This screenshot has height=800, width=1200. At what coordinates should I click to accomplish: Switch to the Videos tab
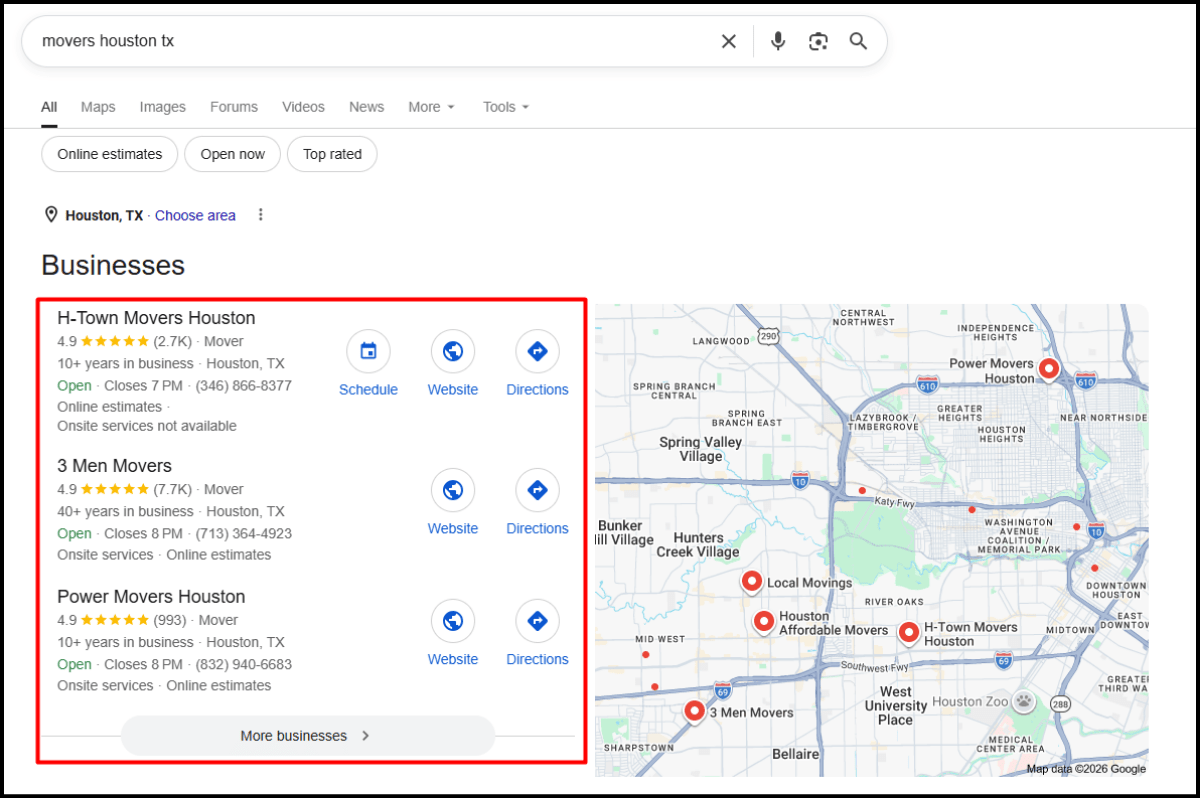(303, 107)
